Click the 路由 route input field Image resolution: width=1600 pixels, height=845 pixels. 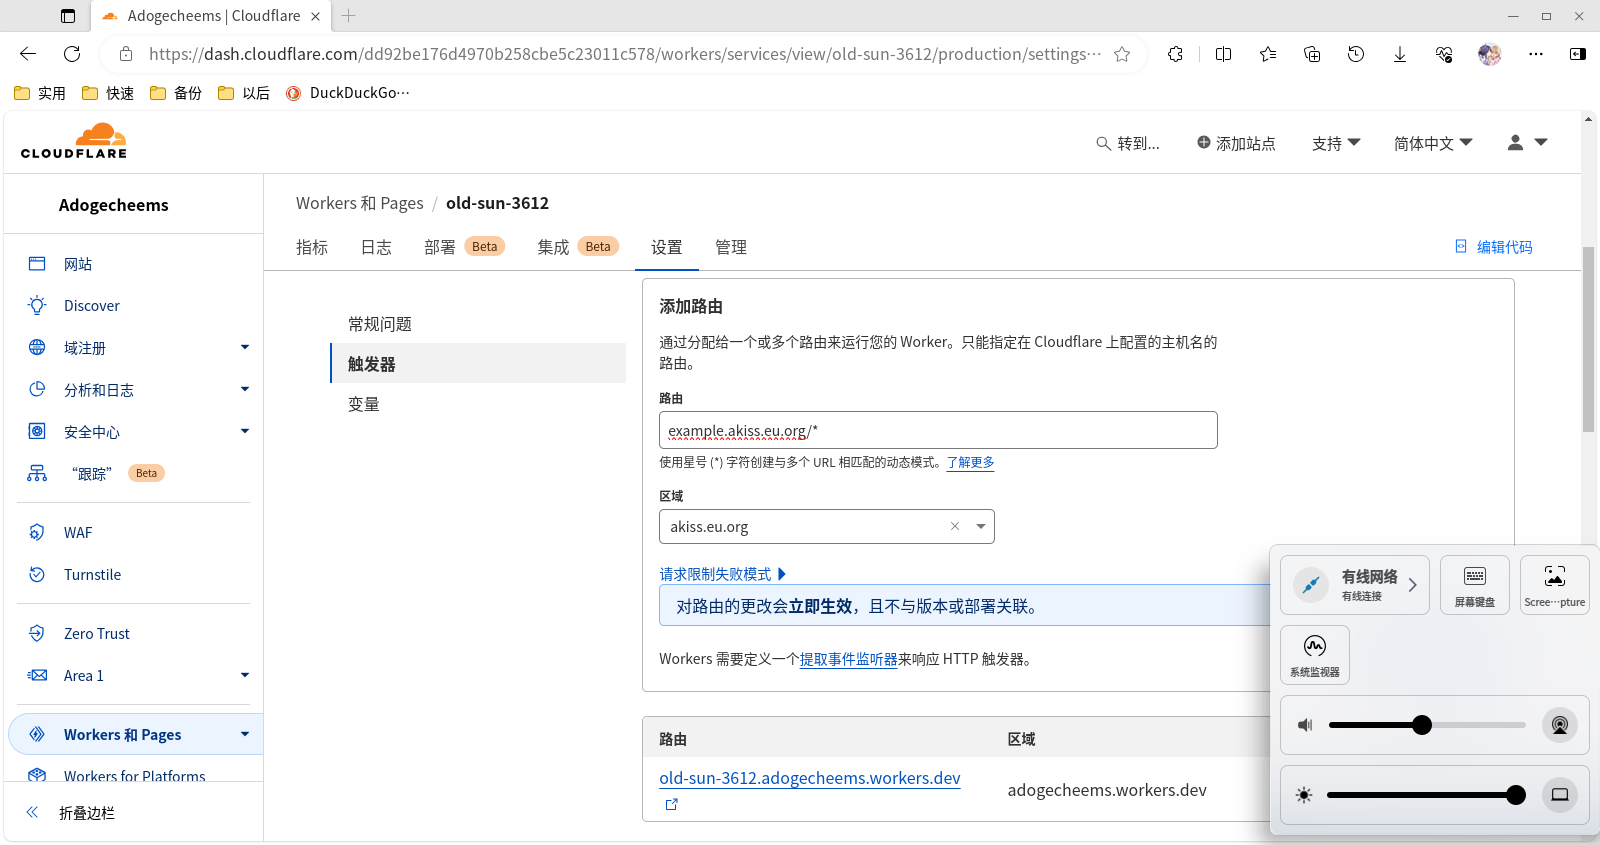938,430
